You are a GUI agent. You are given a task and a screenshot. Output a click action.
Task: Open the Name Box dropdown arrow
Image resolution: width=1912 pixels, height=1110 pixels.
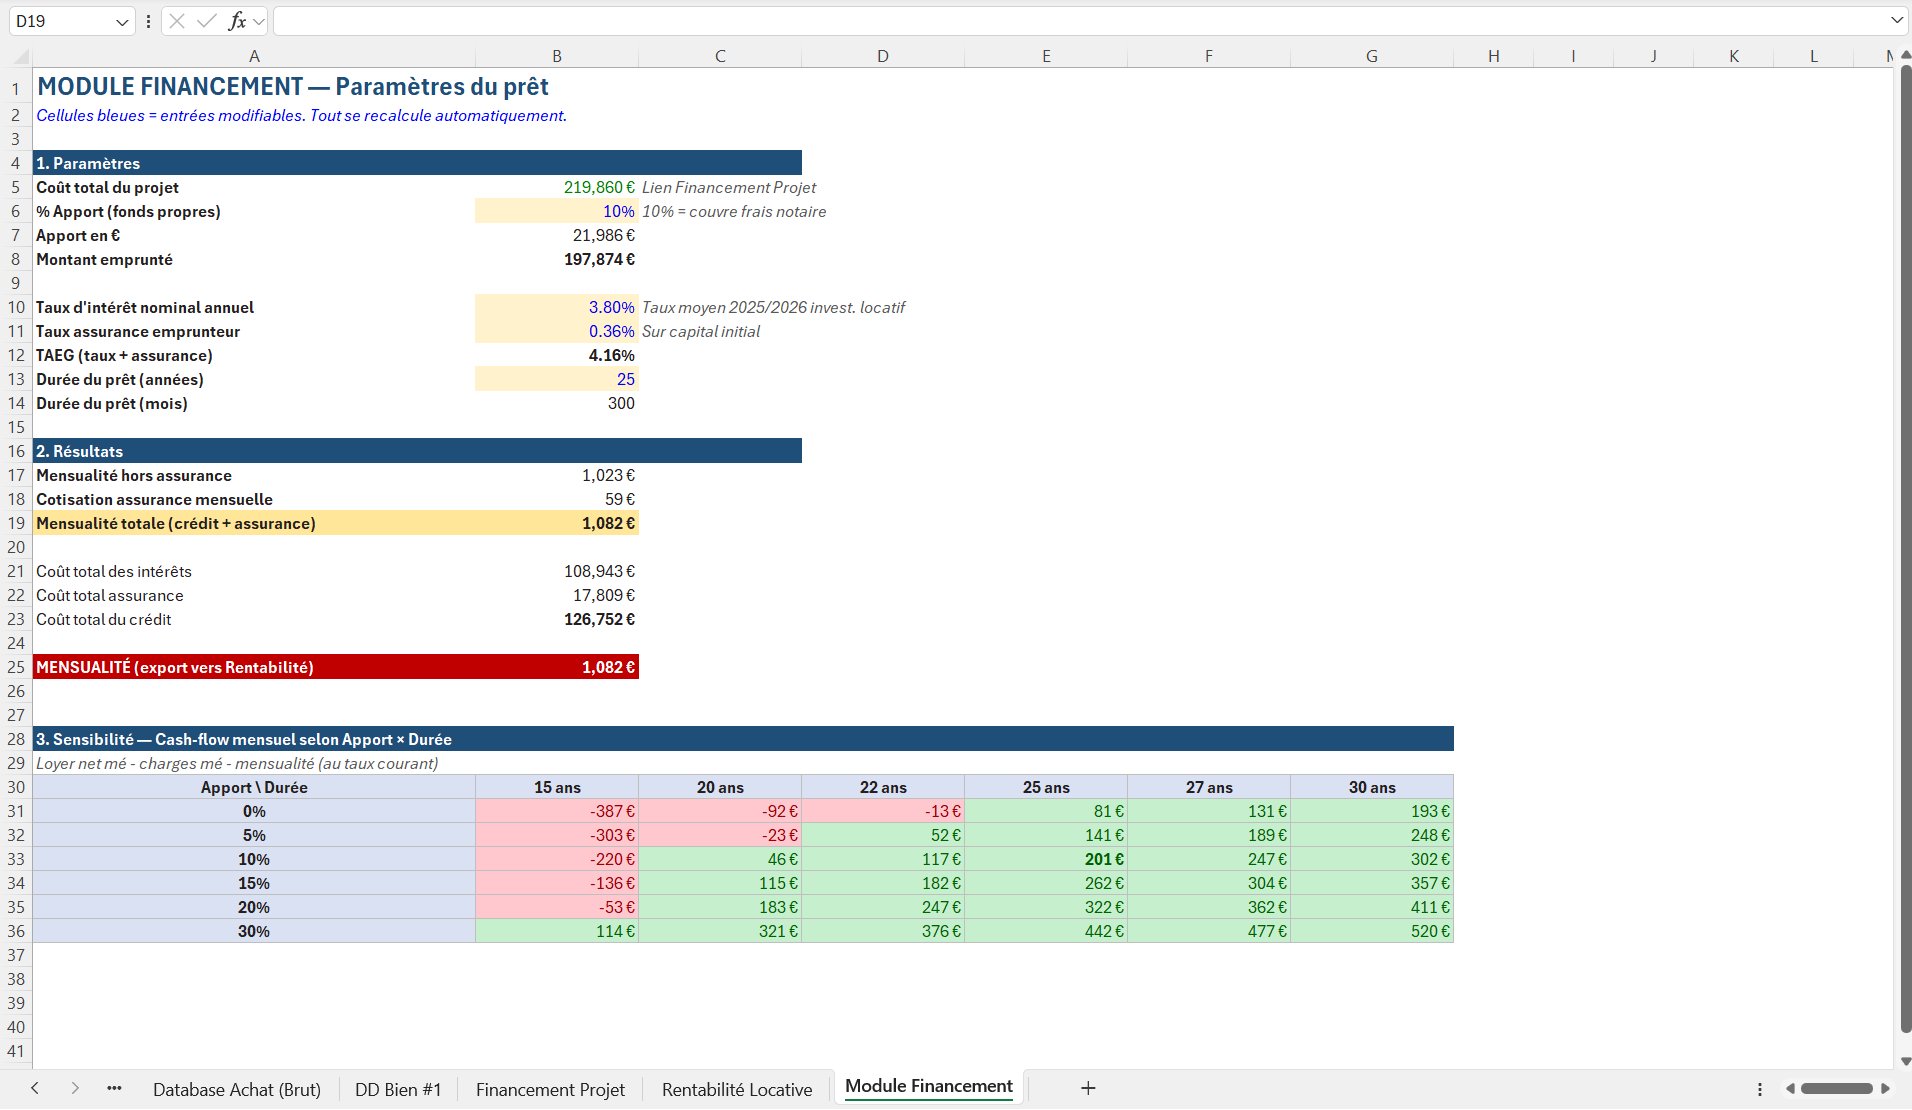[122, 21]
